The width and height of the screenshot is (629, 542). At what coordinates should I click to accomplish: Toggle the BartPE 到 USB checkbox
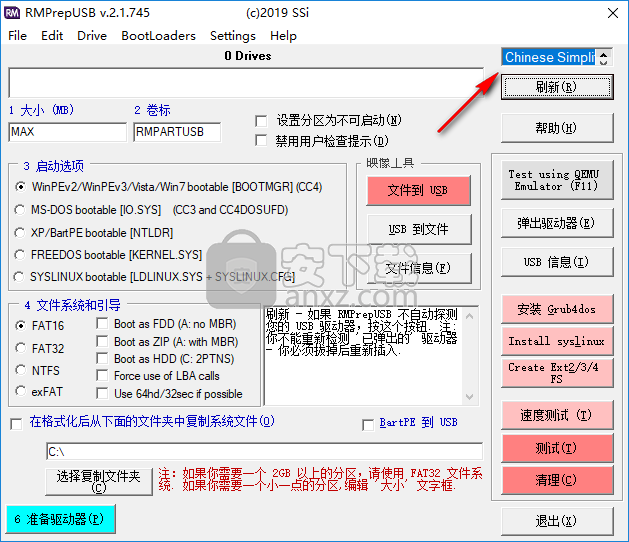(368, 424)
